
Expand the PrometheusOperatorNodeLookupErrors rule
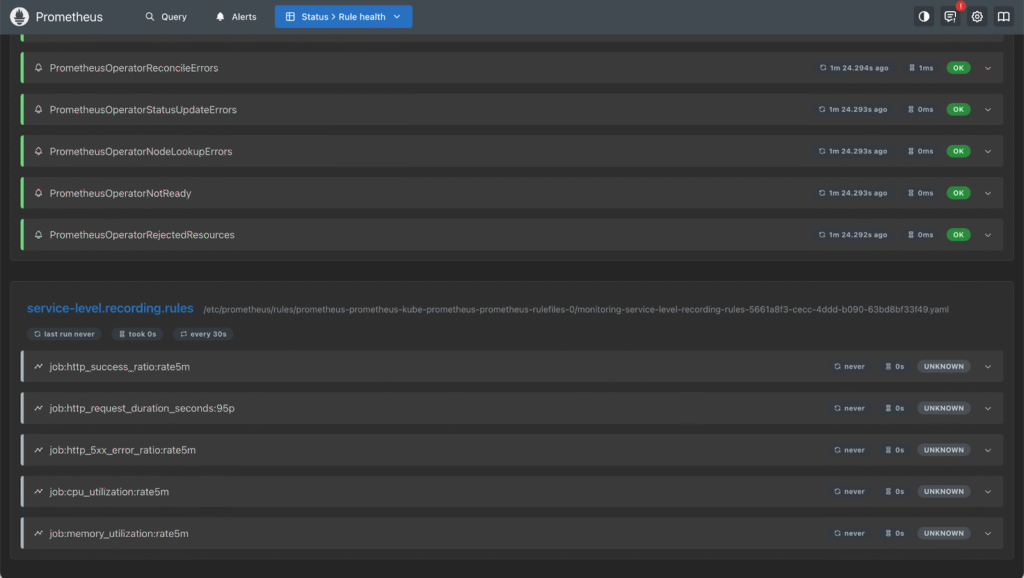(988, 152)
